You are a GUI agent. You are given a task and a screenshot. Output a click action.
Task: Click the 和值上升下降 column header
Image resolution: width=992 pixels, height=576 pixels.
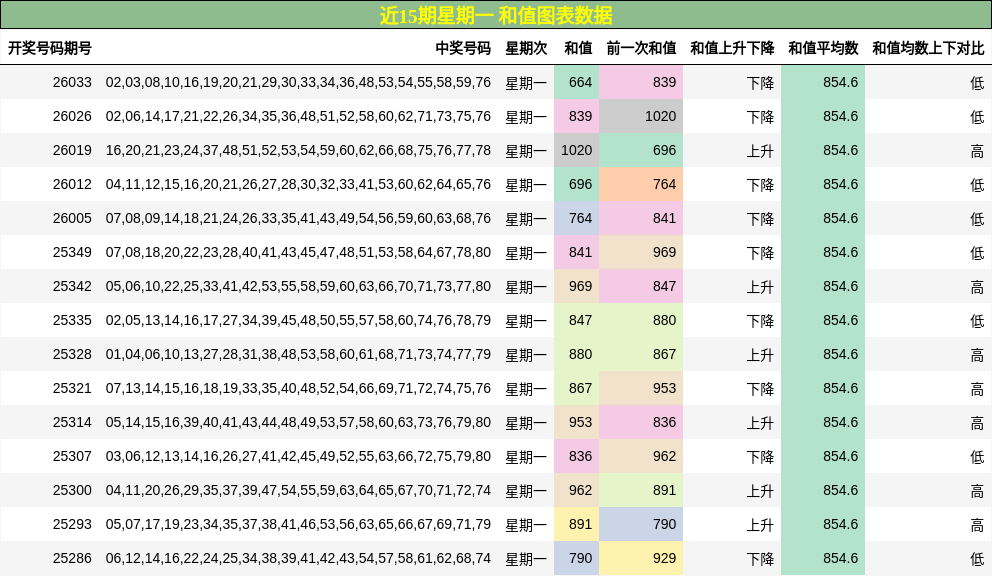[733, 46]
